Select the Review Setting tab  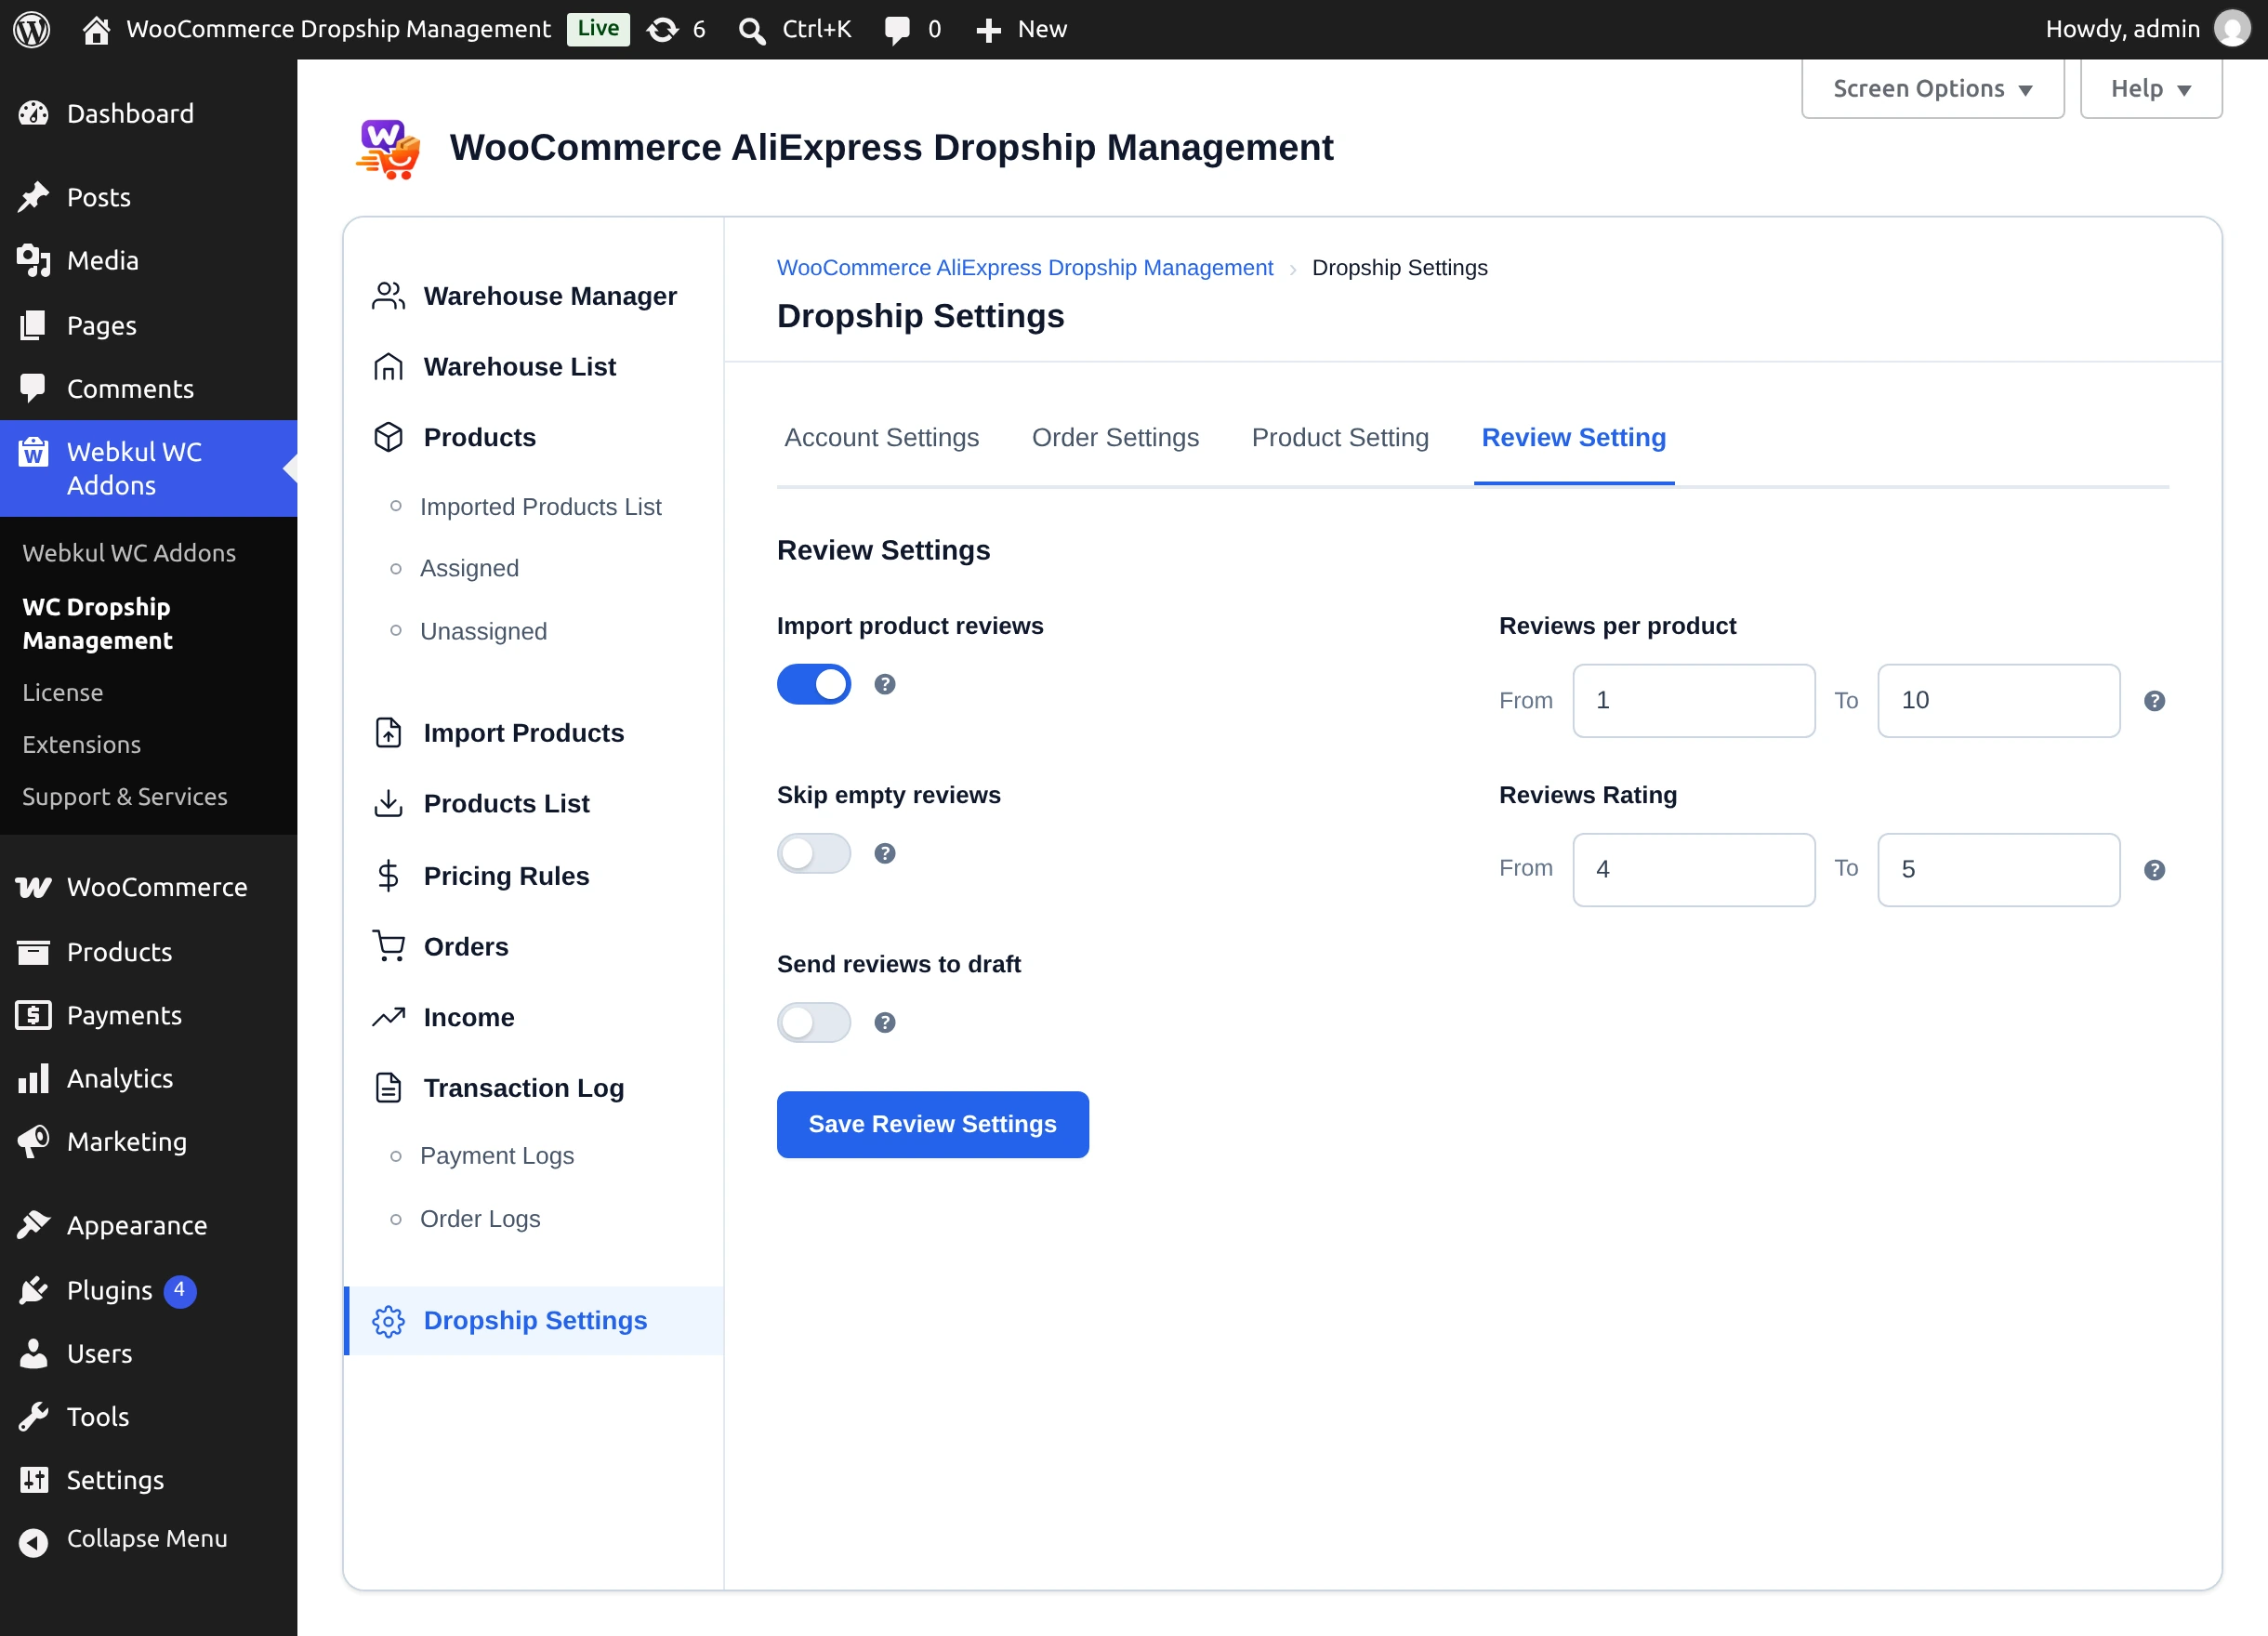pos(1573,438)
